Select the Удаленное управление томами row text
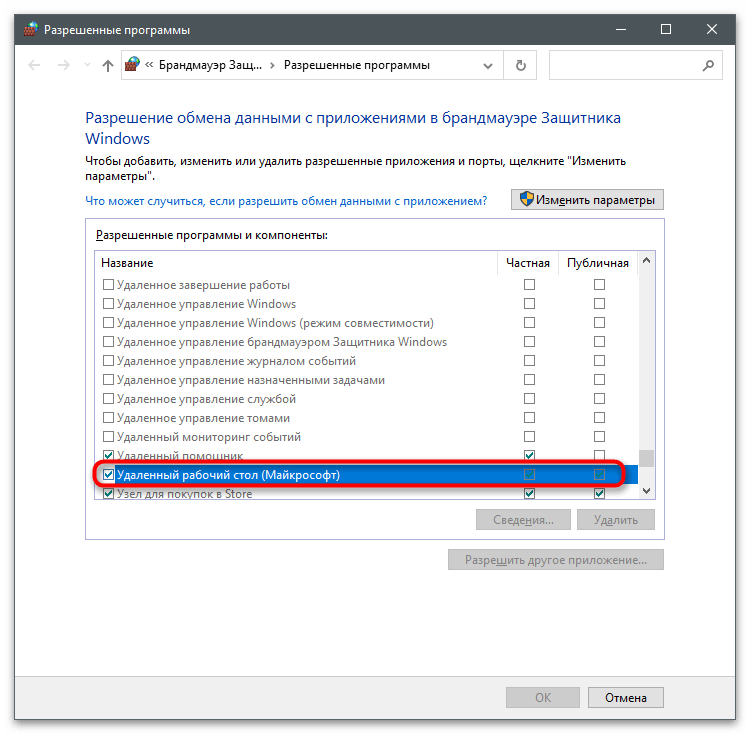This screenshot has width=750, height=734. 203,418
